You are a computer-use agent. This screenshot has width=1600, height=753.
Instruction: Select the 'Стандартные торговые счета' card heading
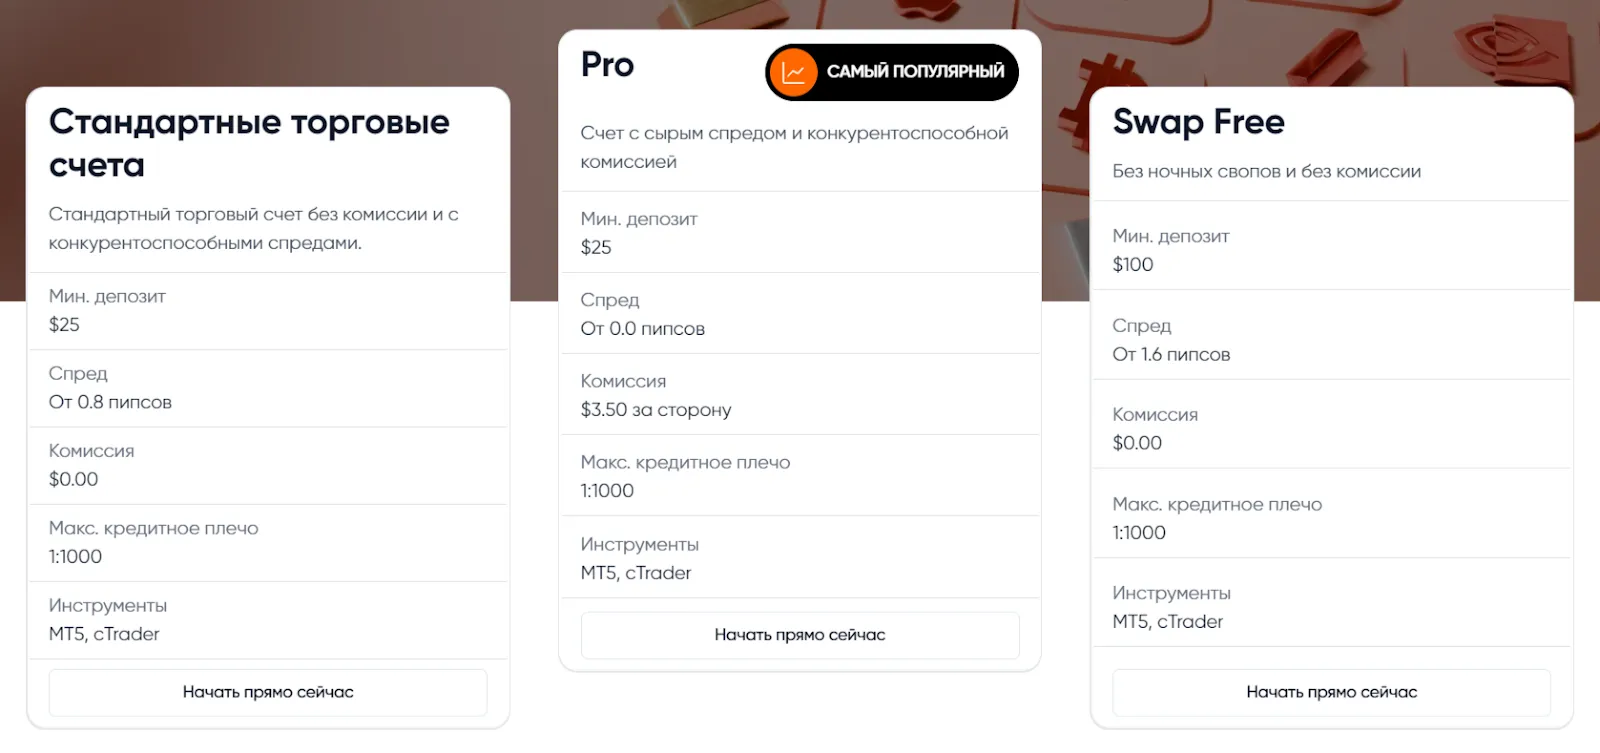(x=249, y=143)
